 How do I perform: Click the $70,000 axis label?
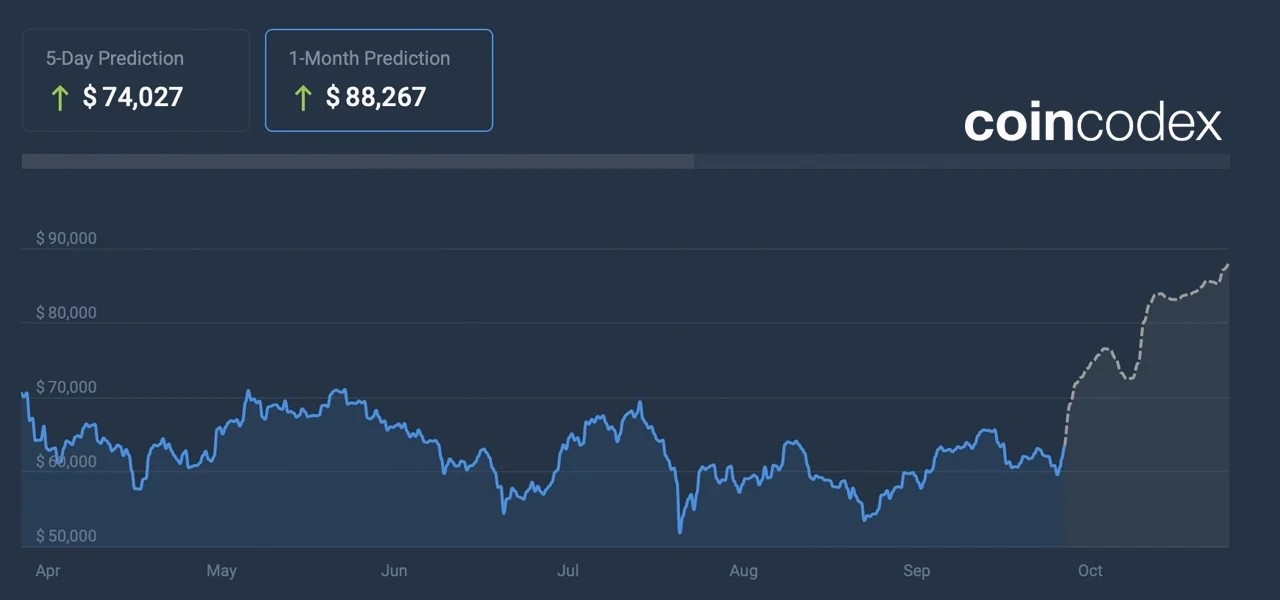(x=66, y=387)
